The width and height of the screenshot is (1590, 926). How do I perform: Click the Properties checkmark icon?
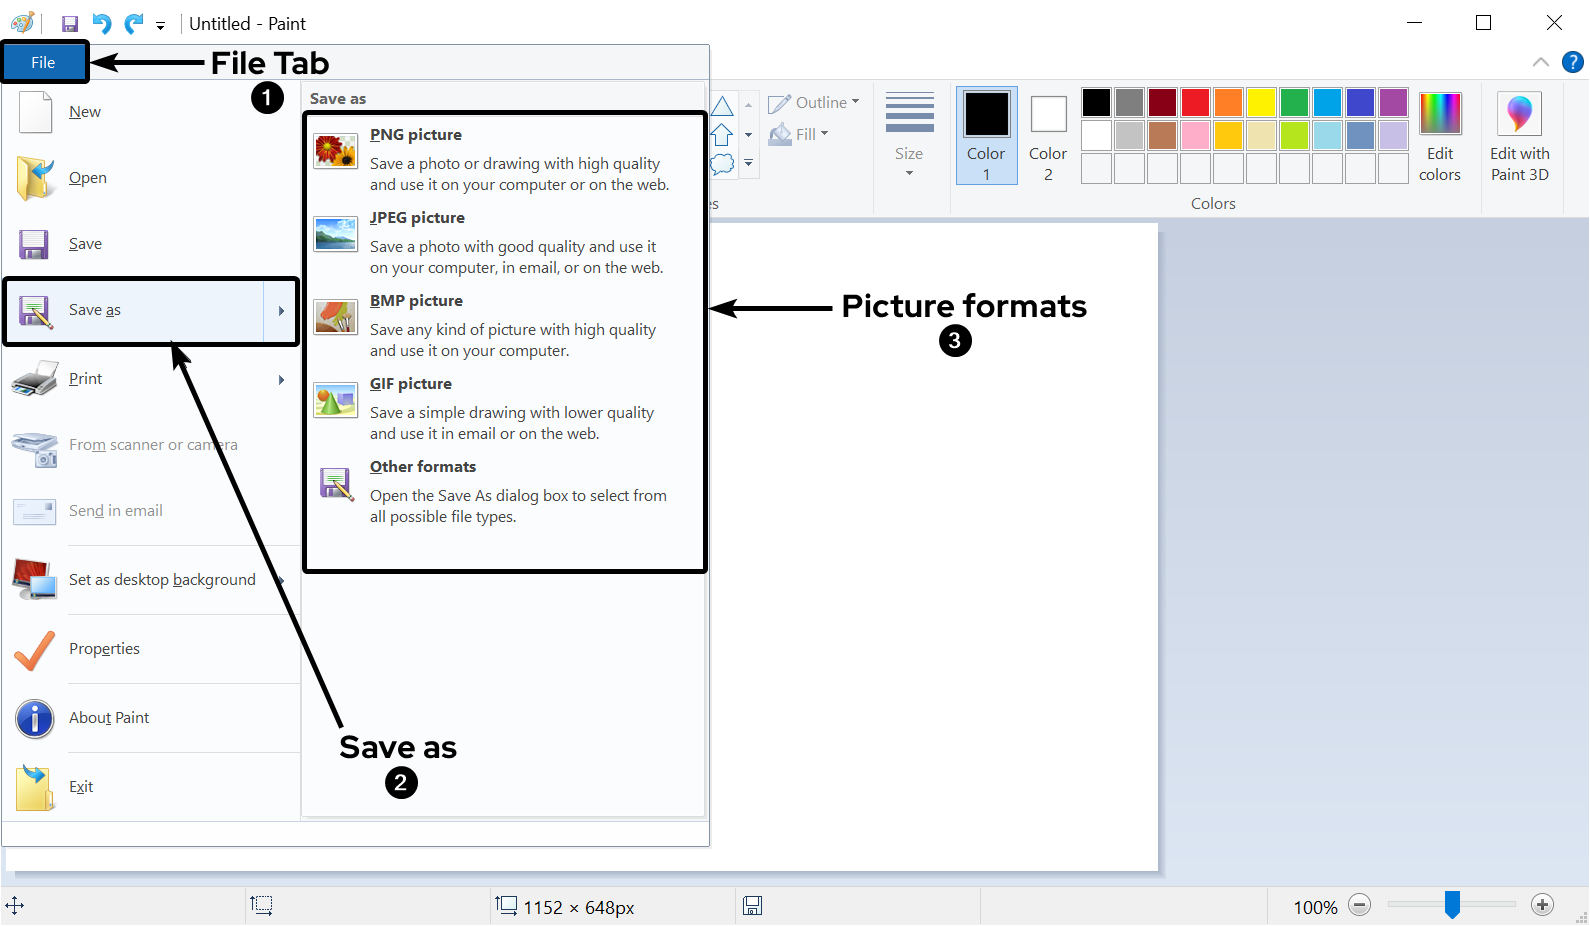[x=35, y=650]
